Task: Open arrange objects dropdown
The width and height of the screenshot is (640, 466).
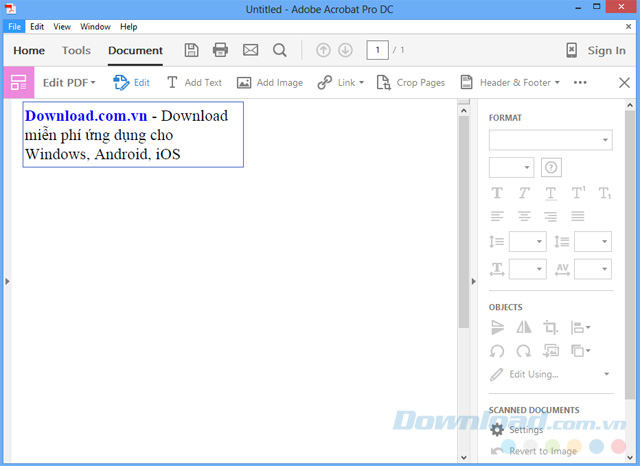Action: click(580, 351)
